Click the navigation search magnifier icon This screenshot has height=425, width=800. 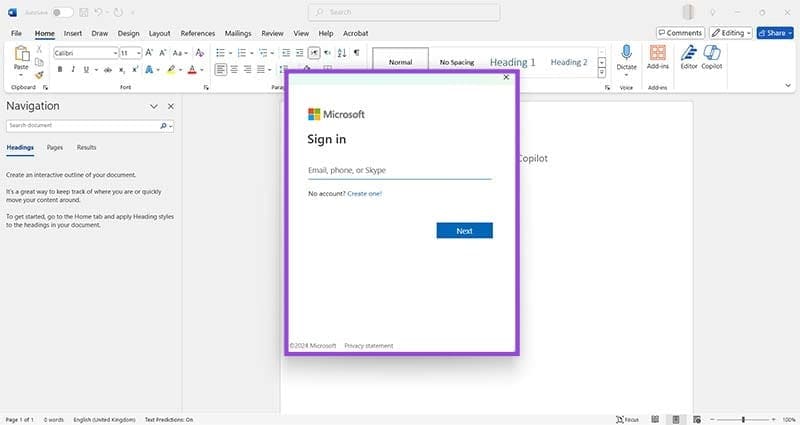coord(163,126)
